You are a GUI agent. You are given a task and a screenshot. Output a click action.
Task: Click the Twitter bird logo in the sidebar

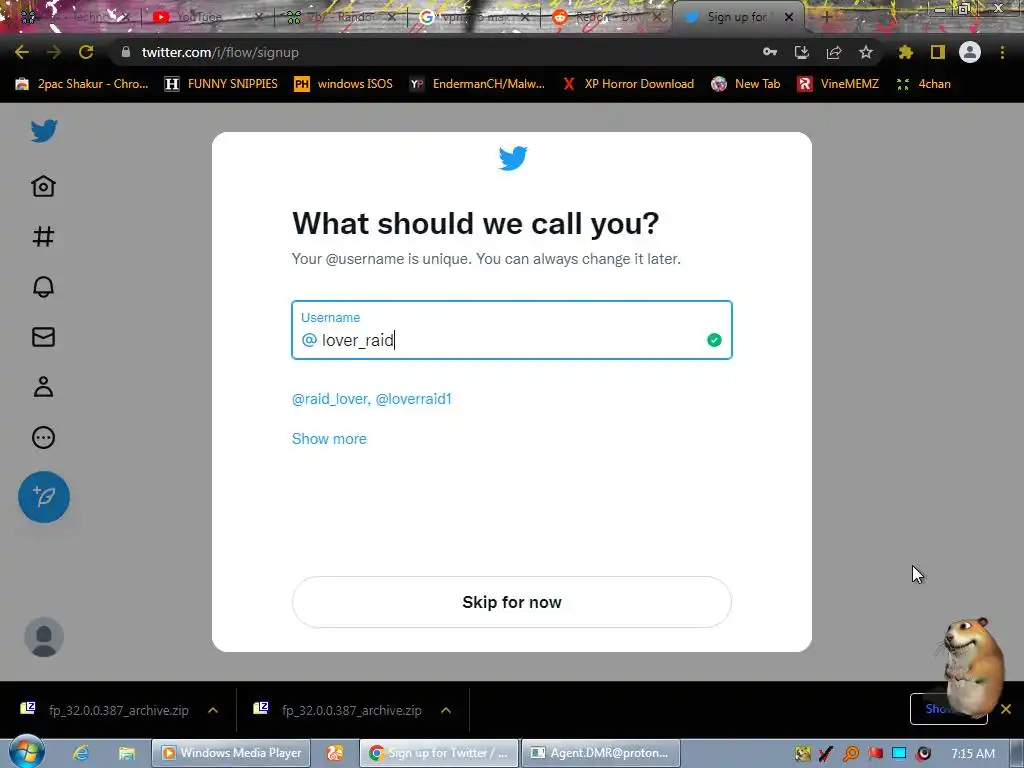tap(44, 131)
